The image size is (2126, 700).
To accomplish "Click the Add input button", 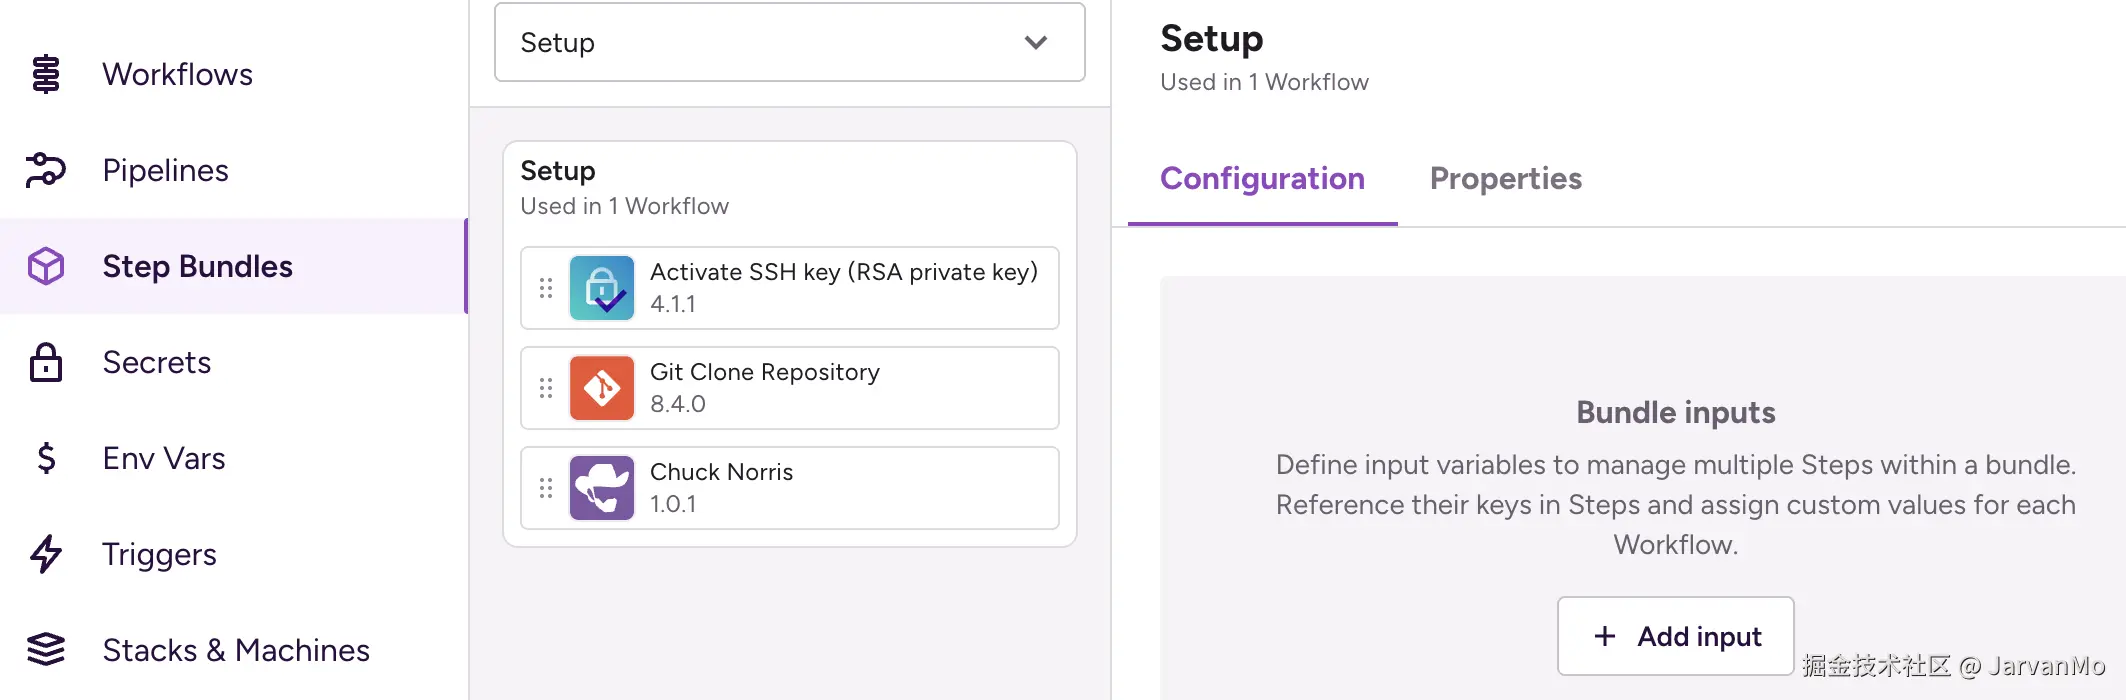I will (1675, 636).
